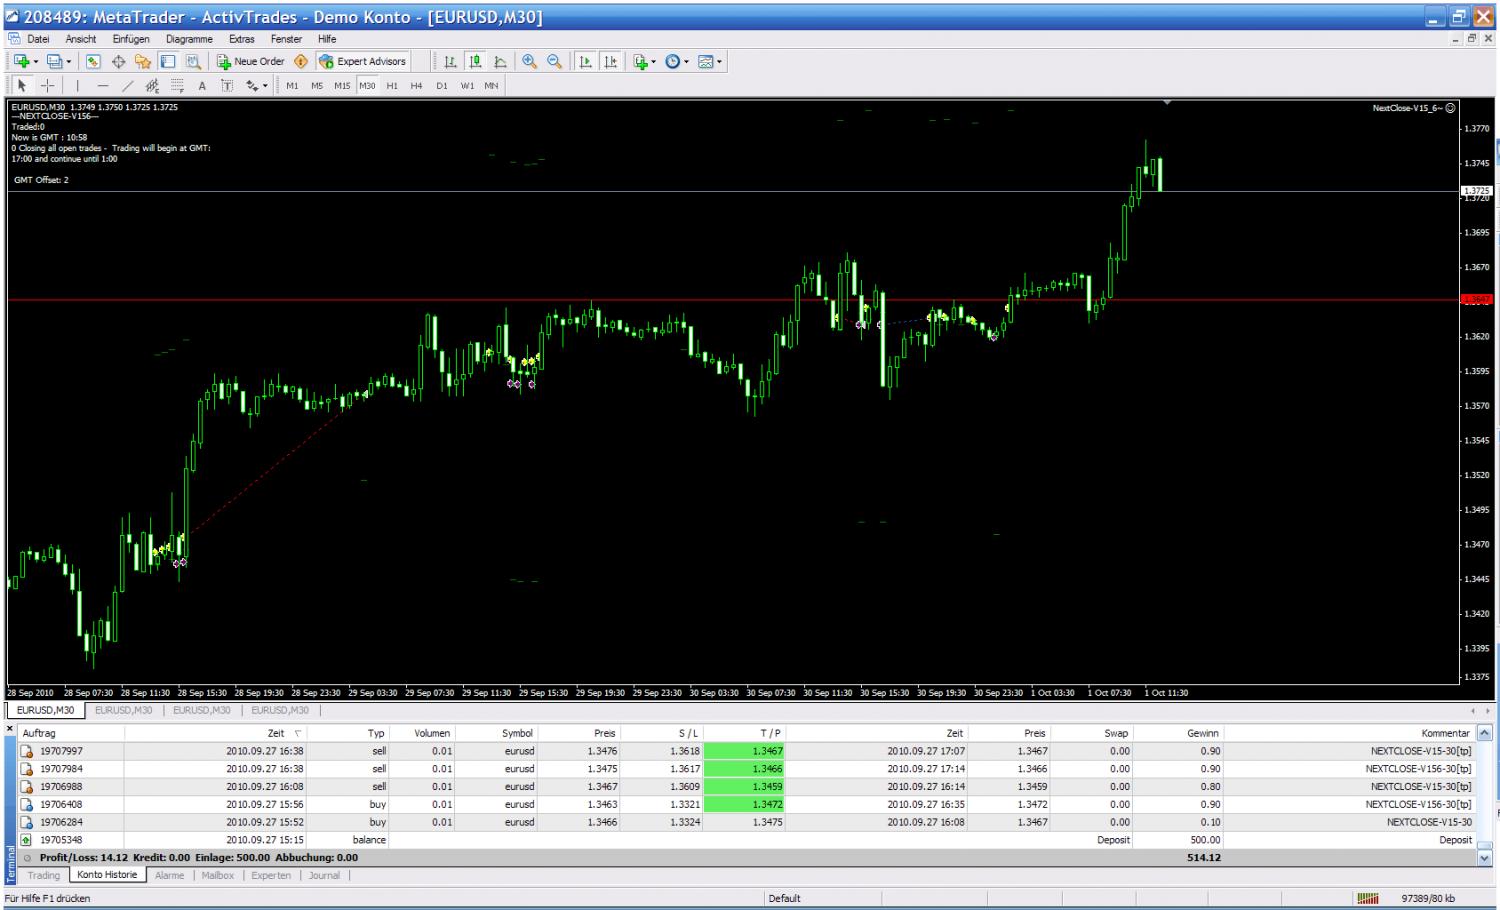Expand the Periods dropdown arrow
This screenshot has height=910, width=1500.
686,62
